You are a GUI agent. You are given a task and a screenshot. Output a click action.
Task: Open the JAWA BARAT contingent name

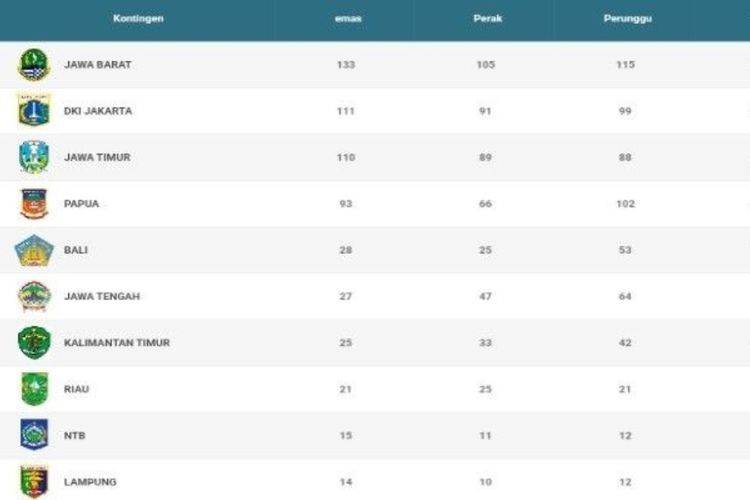(98, 65)
